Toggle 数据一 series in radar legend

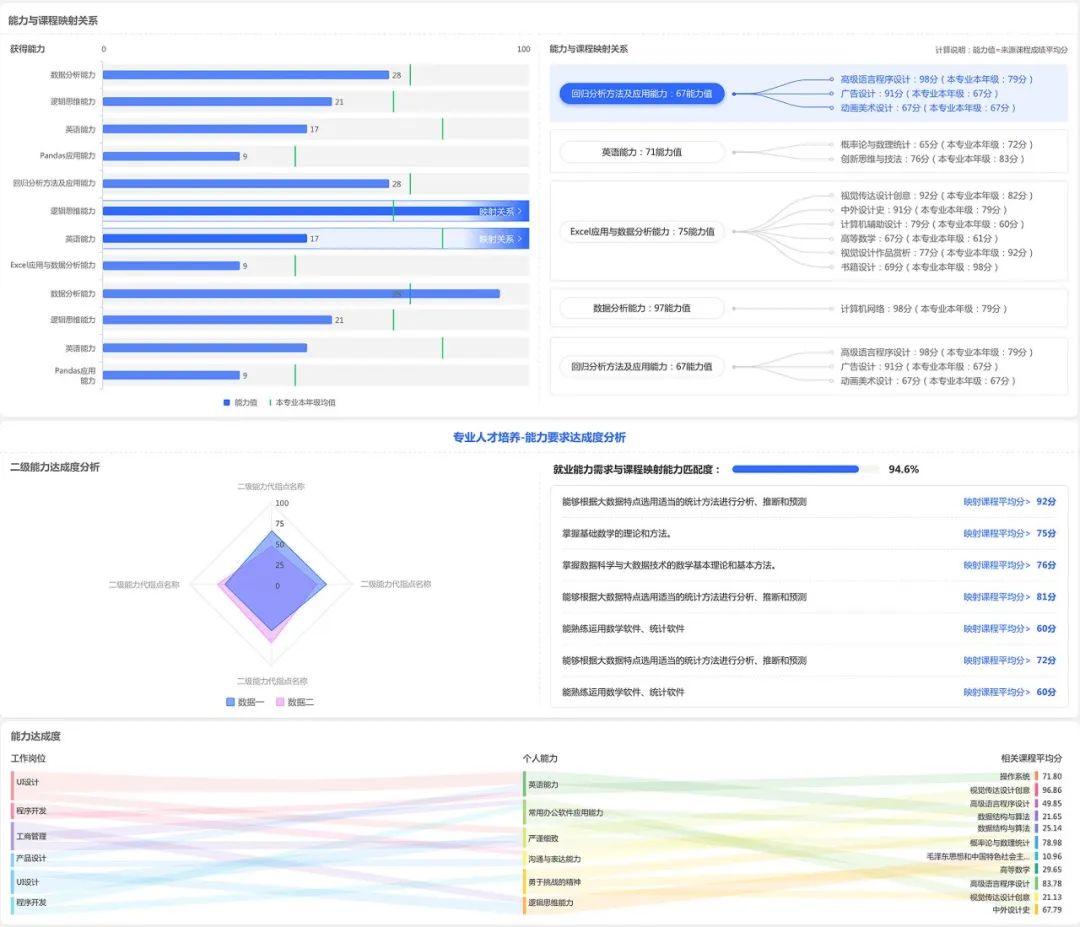[x=232, y=702]
